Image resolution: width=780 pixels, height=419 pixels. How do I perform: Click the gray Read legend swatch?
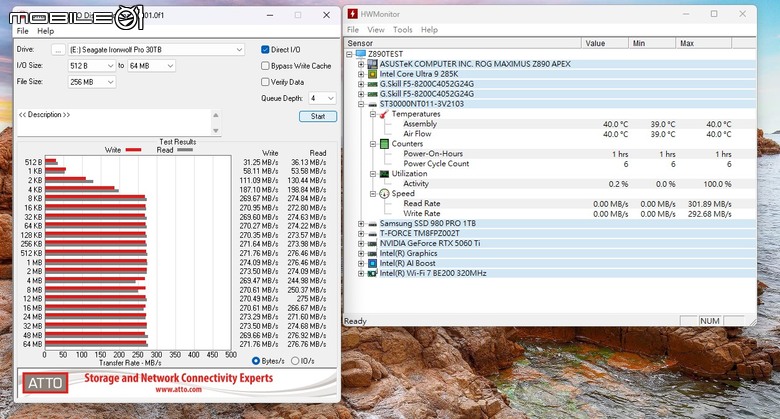[x=185, y=150]
